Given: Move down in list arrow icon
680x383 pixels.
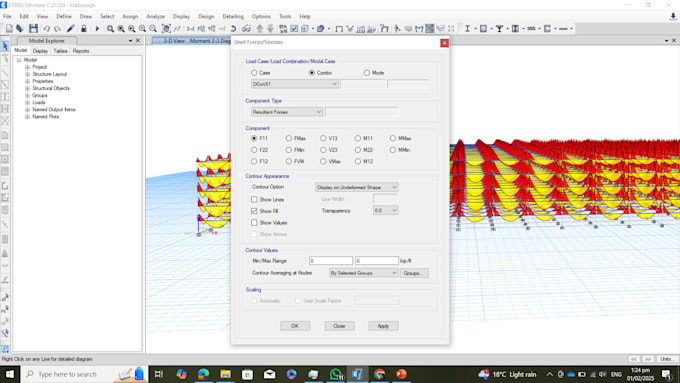Looking at the screenshot, I should [x=270, y=29].
